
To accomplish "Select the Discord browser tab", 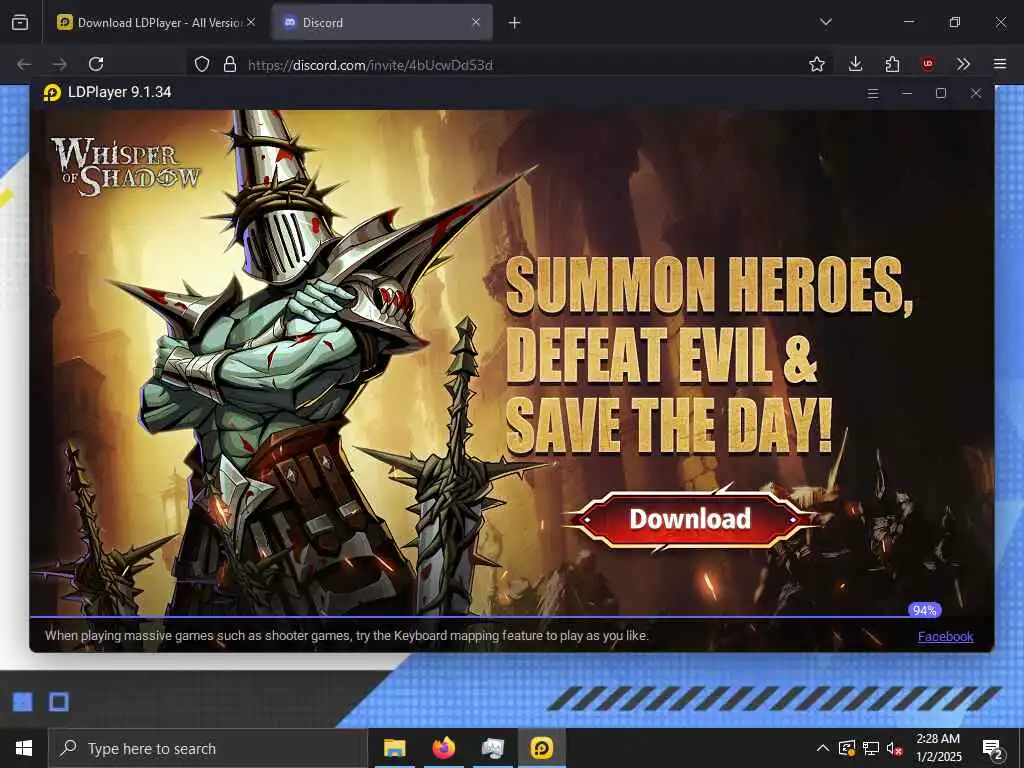I will pos(382,22).
